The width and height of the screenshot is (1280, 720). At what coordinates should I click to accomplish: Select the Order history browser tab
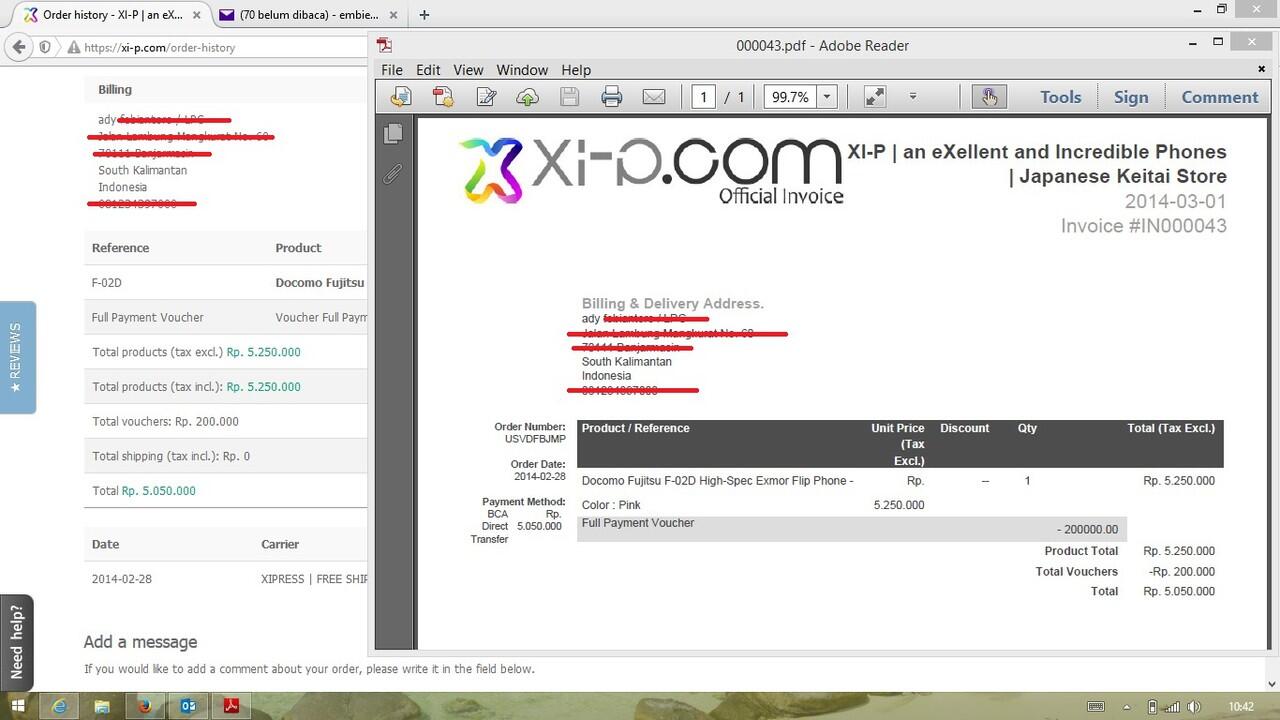coord(111,15)
